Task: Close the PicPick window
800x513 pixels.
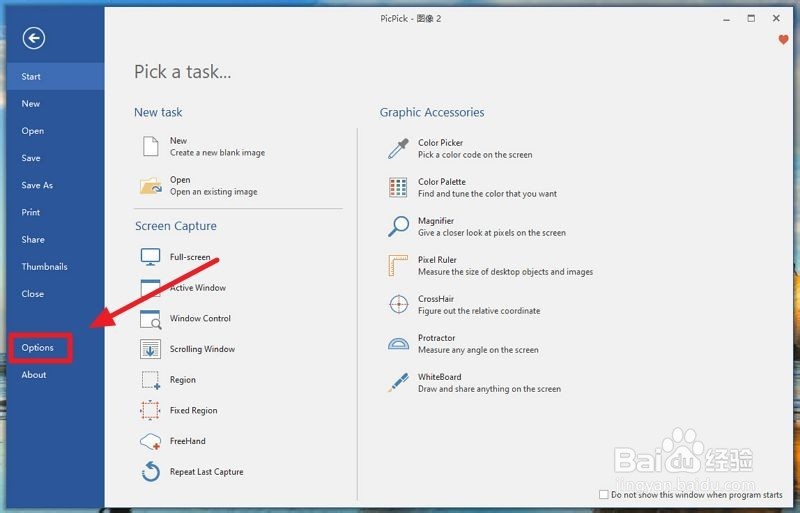Action: [x=776, y=18]
